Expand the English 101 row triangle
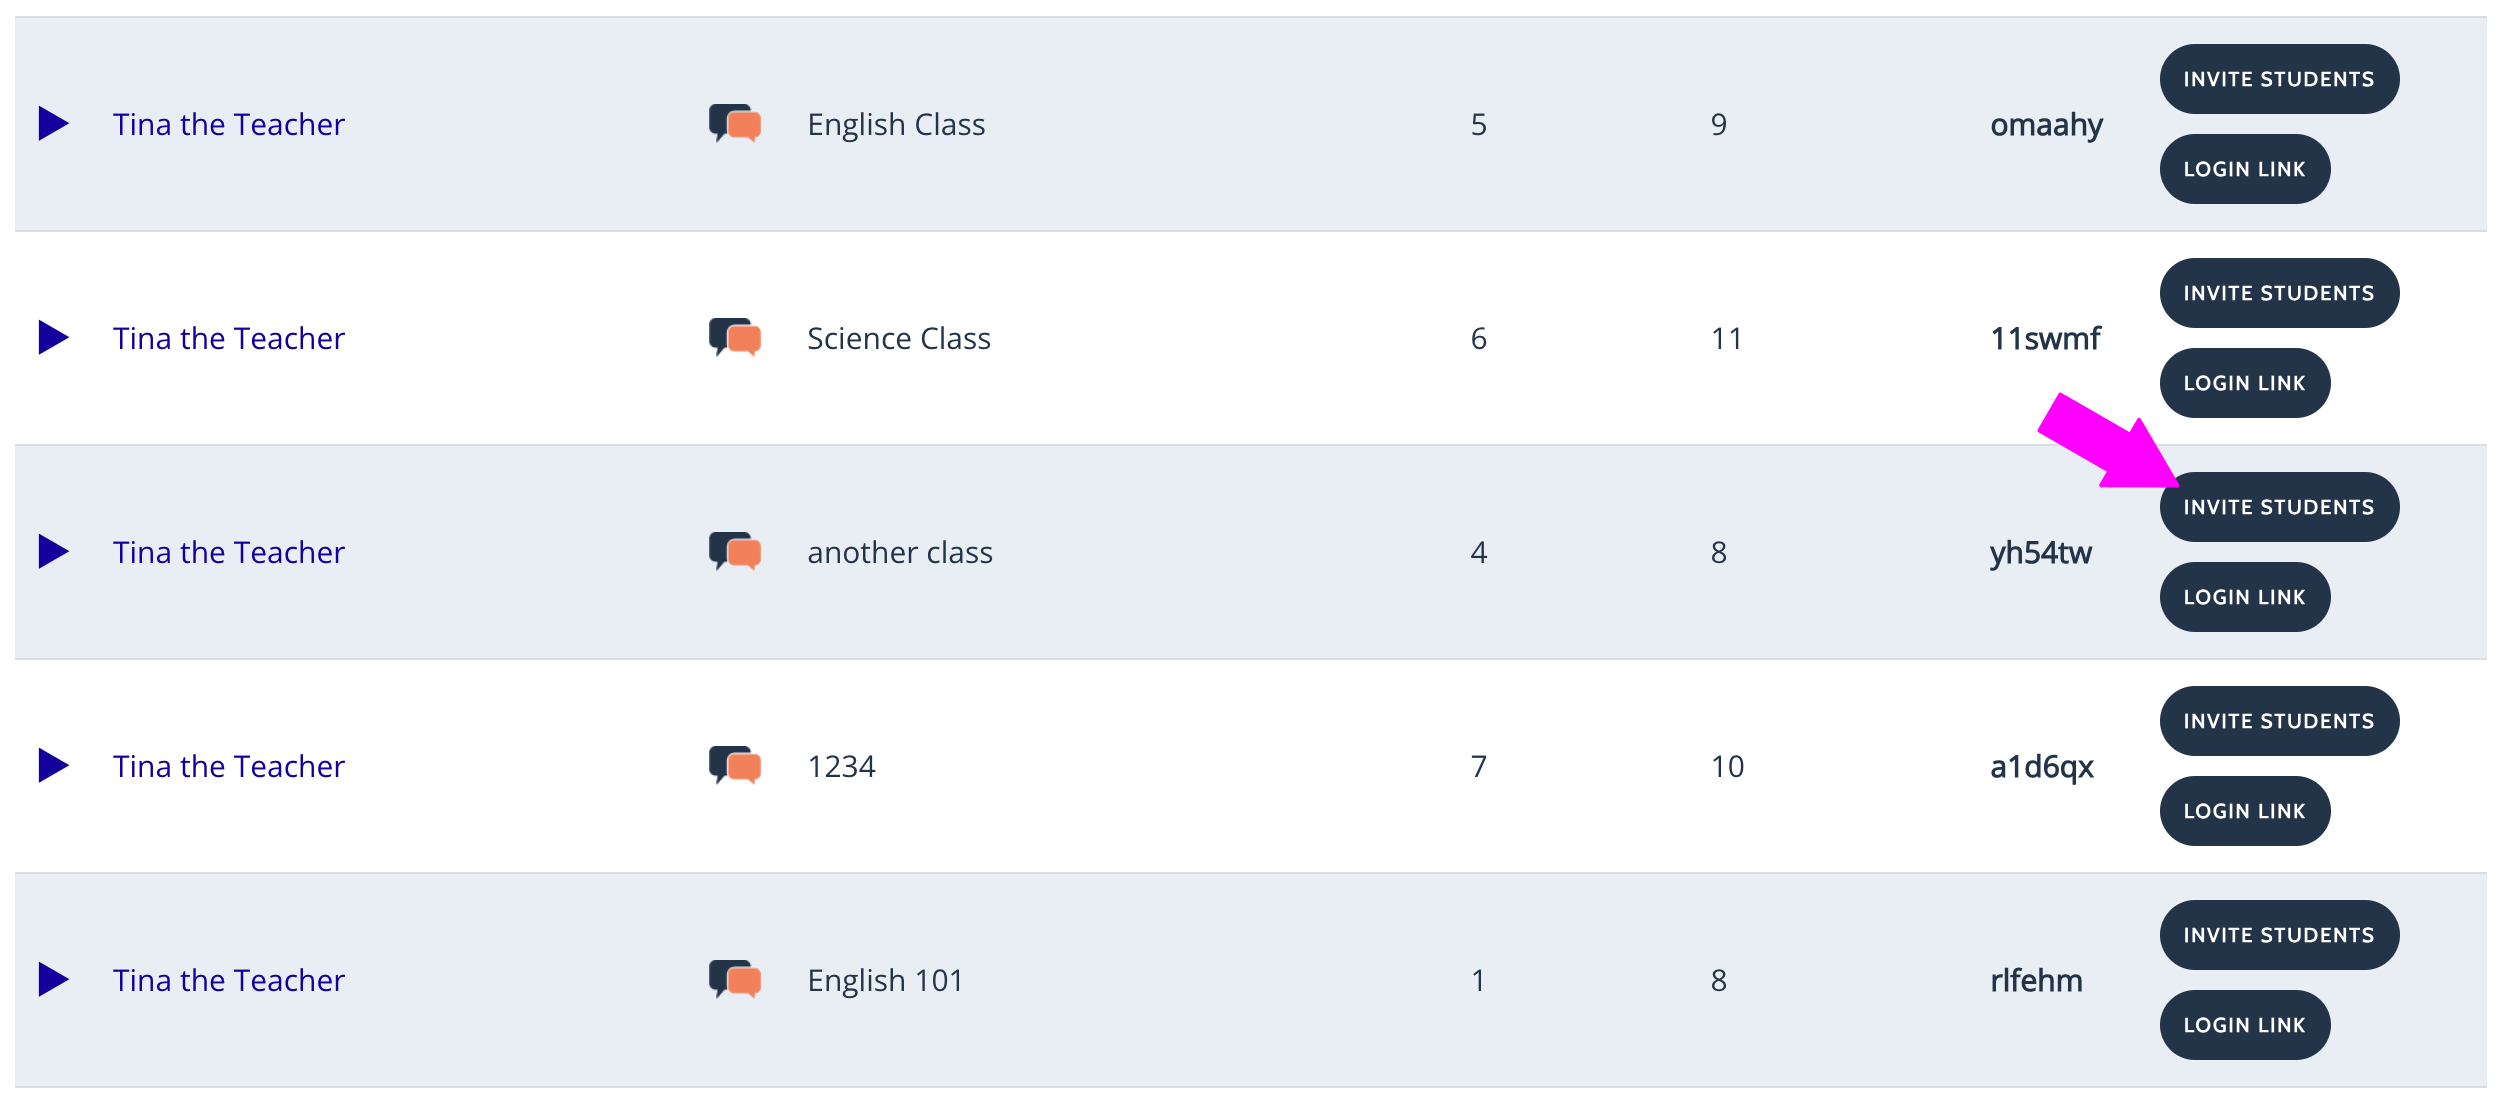2510x1110 pixels. point(53,980)
